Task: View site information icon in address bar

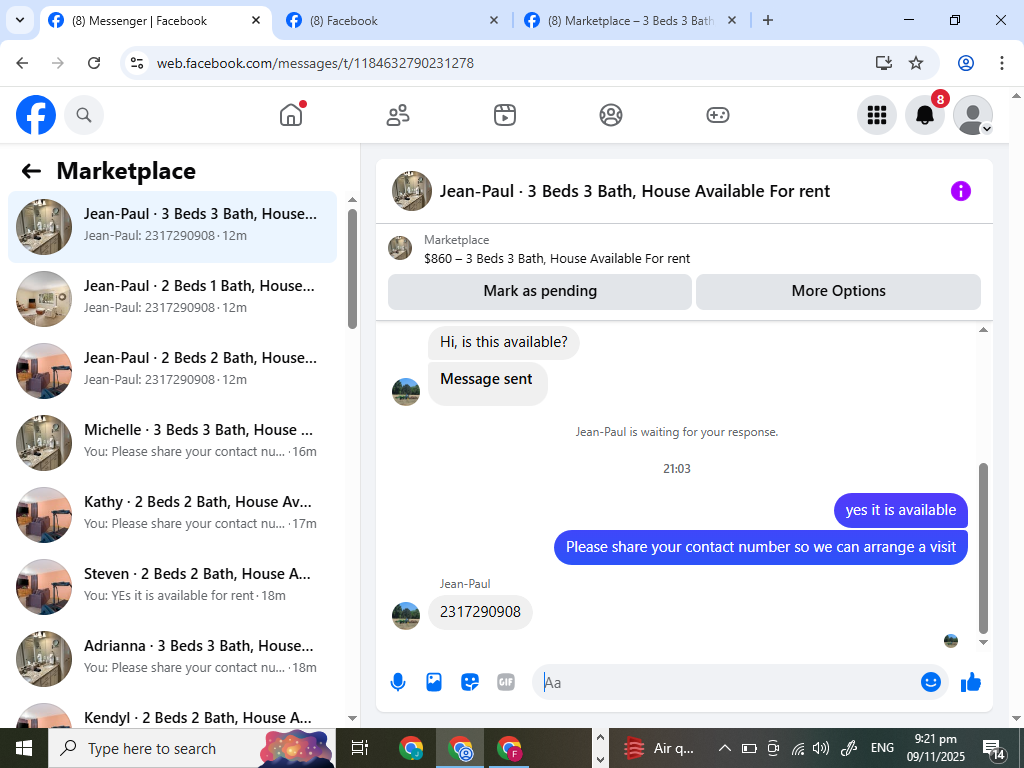Action: coord(137,63)
